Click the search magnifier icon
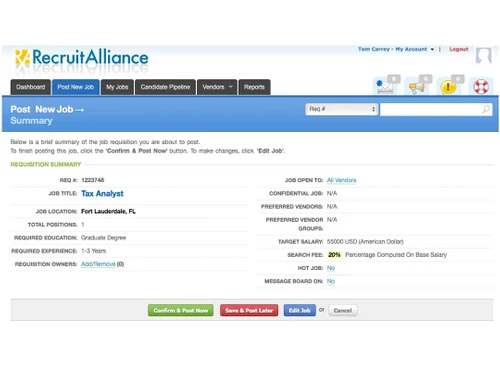The width and height of the screenshot is (500, 375). [486, 109]
